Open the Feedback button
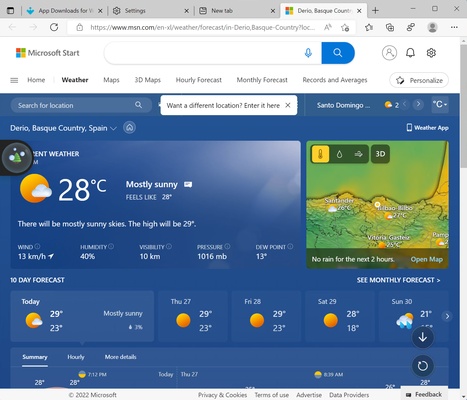 click(424, 394)
